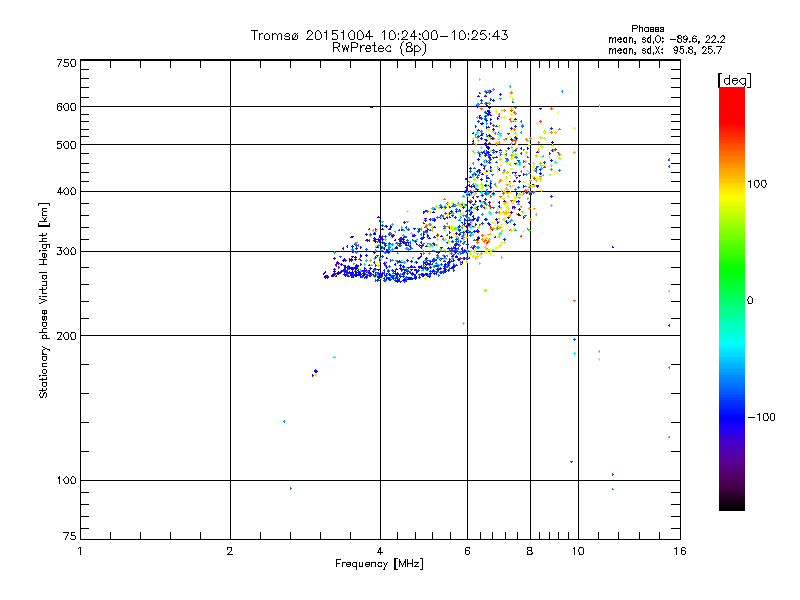Click the x-axis tick label "4"

[x=380, y=551]
